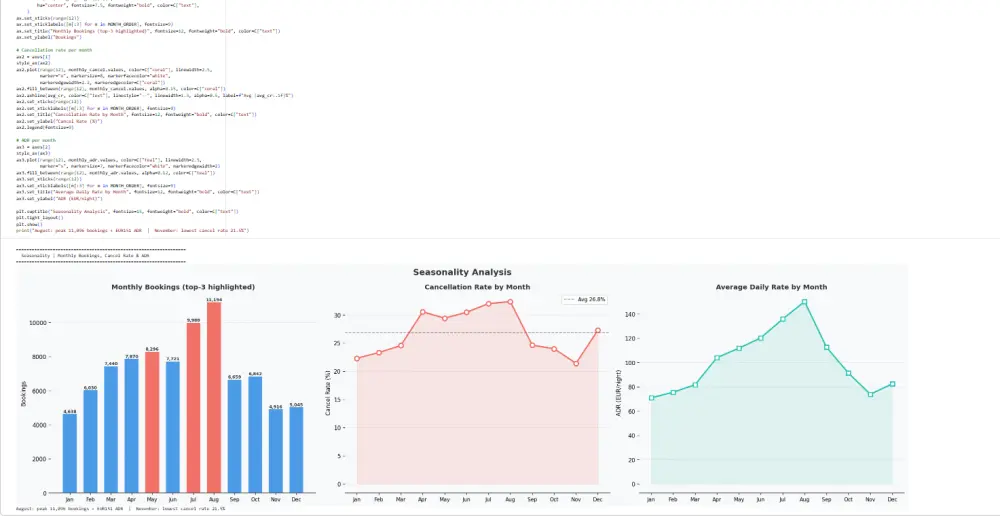
Task: Click the '# ADR per month' comment line
Action: click(36, 140)
